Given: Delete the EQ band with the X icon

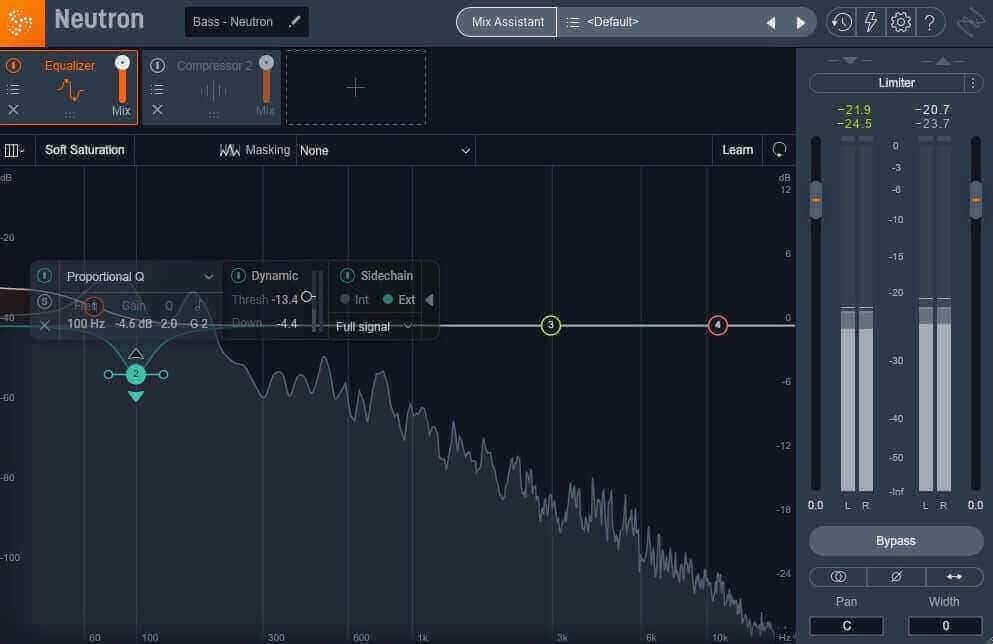Looking at the screenshot, I should pyautogui.click(x=44, y=325).
